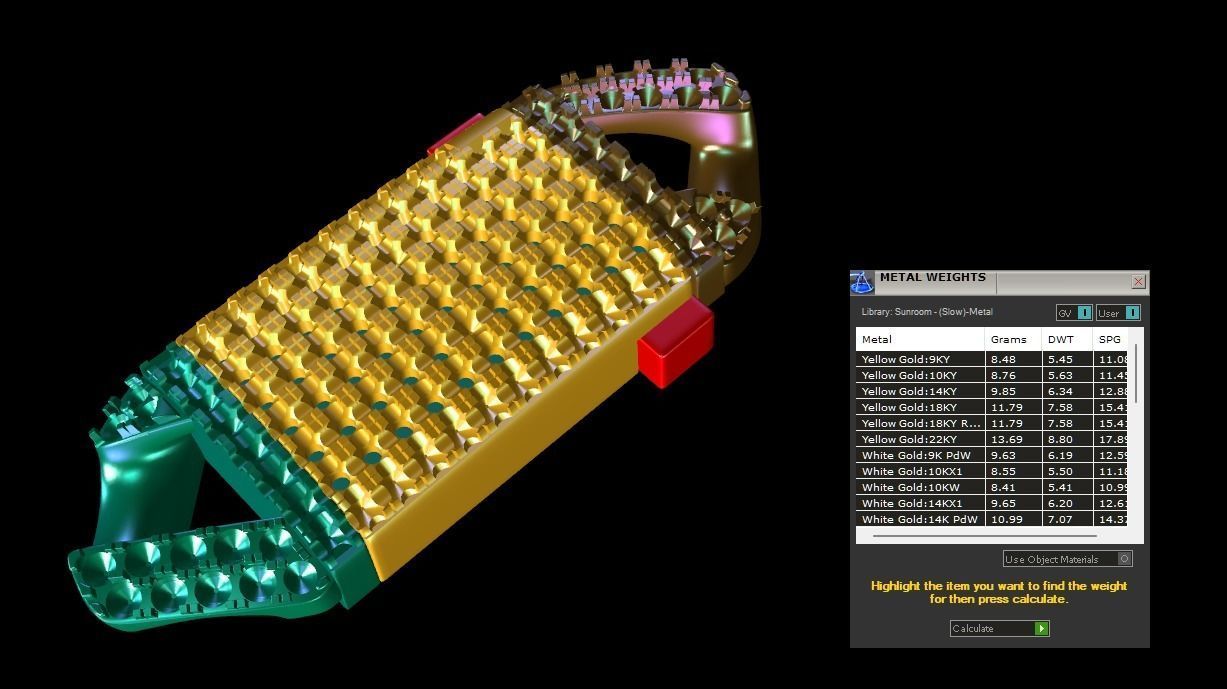
Task: Select the Yellow Gold:22KY row
Action: [992, 439]
